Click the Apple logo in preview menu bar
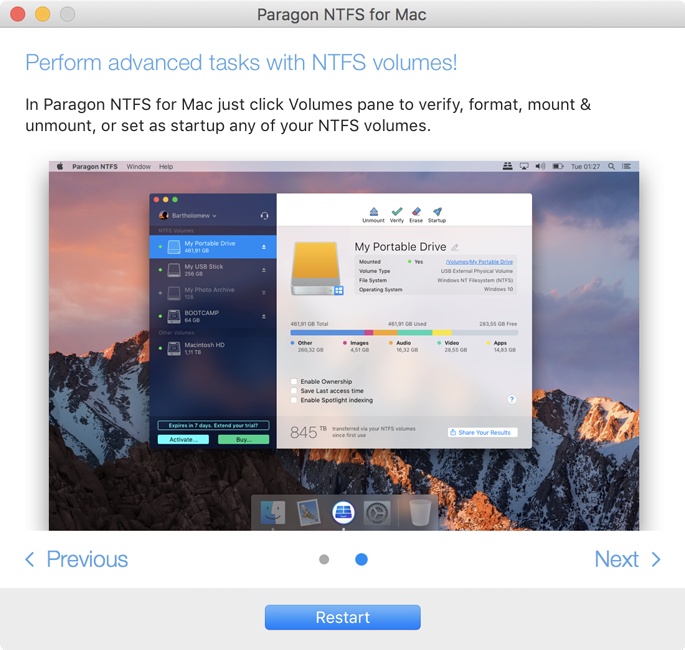The height and width of the screenshot is (650, 685). 60,166
